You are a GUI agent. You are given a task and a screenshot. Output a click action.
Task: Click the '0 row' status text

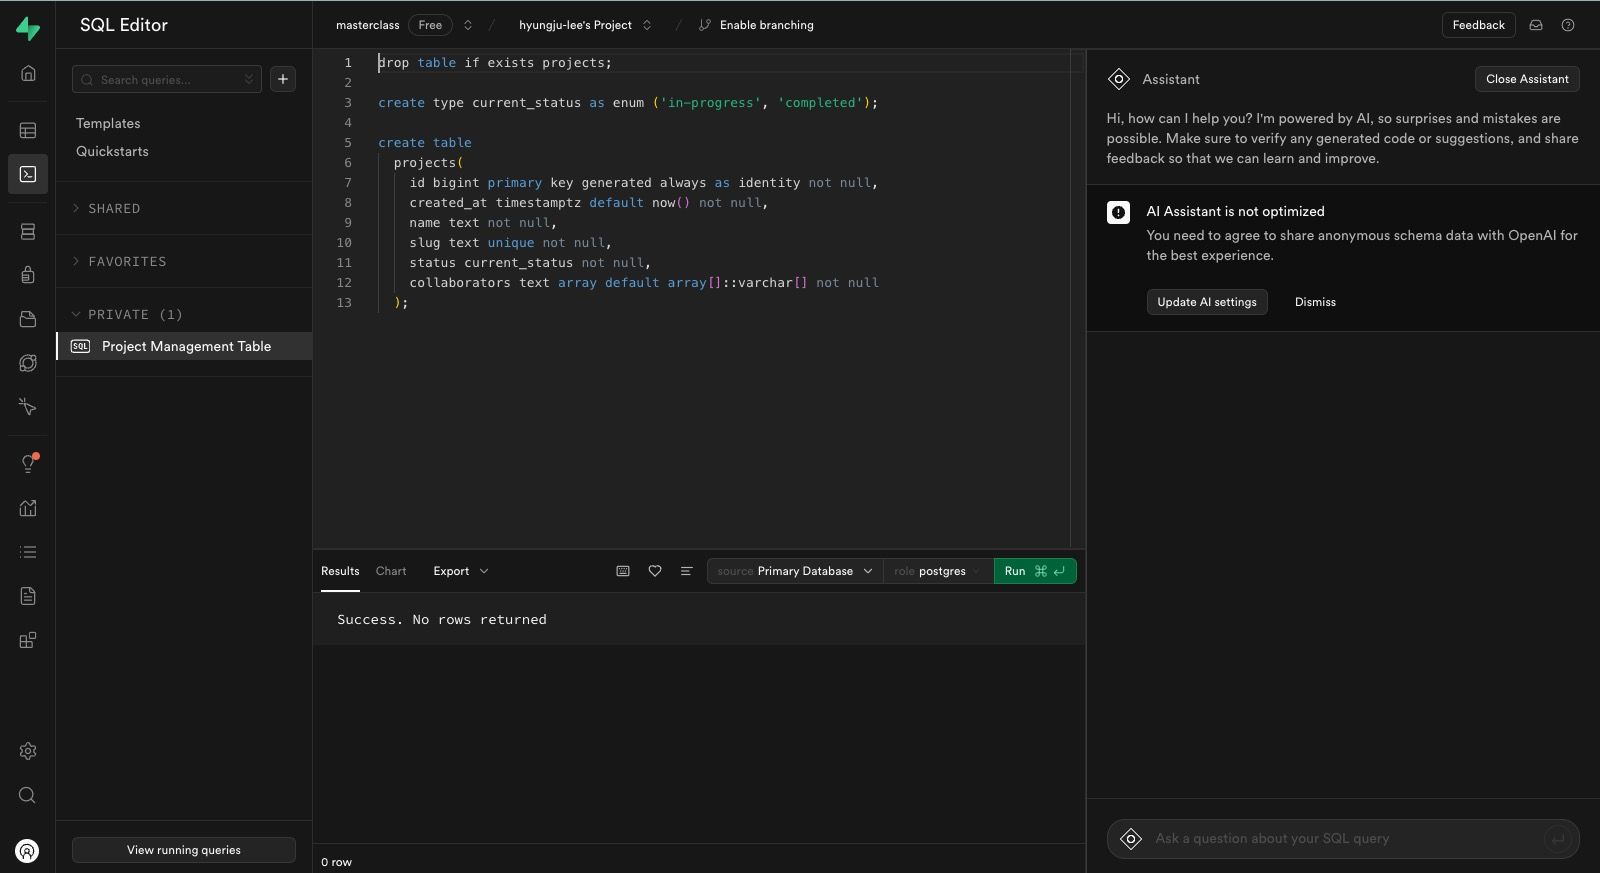[336, 862]
